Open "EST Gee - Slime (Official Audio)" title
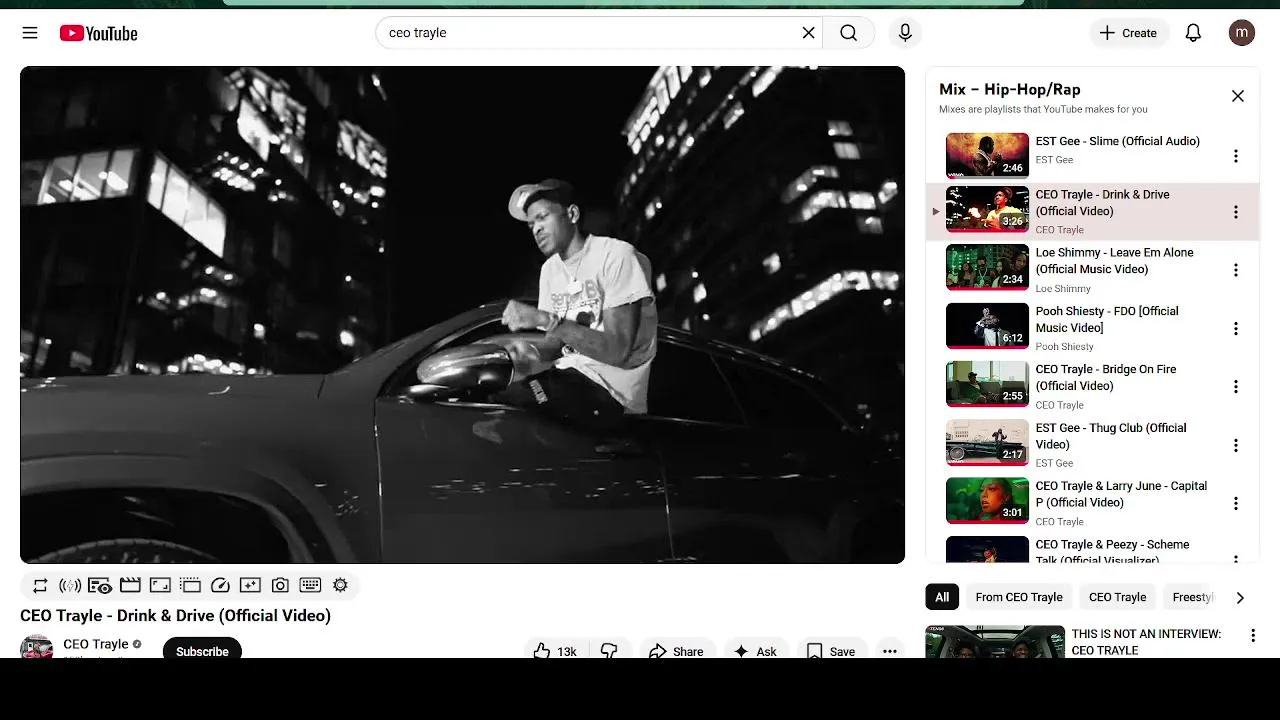1280x720 pixels. (1117, 141)
